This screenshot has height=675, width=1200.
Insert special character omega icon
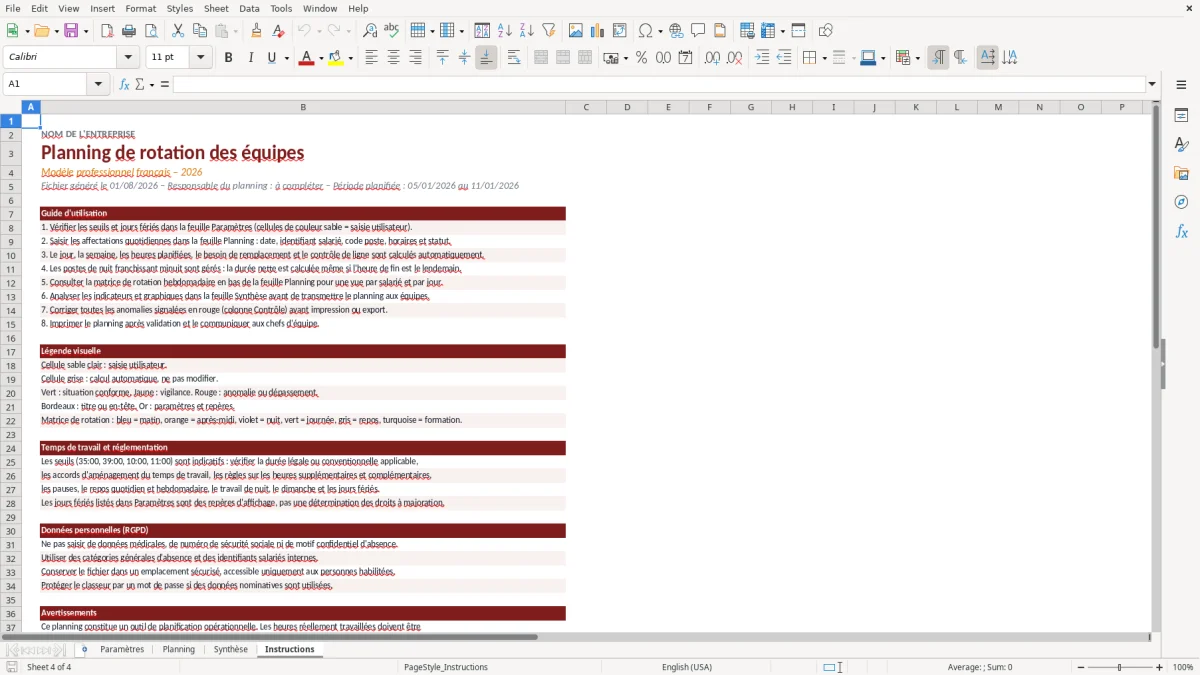point(645,31)
